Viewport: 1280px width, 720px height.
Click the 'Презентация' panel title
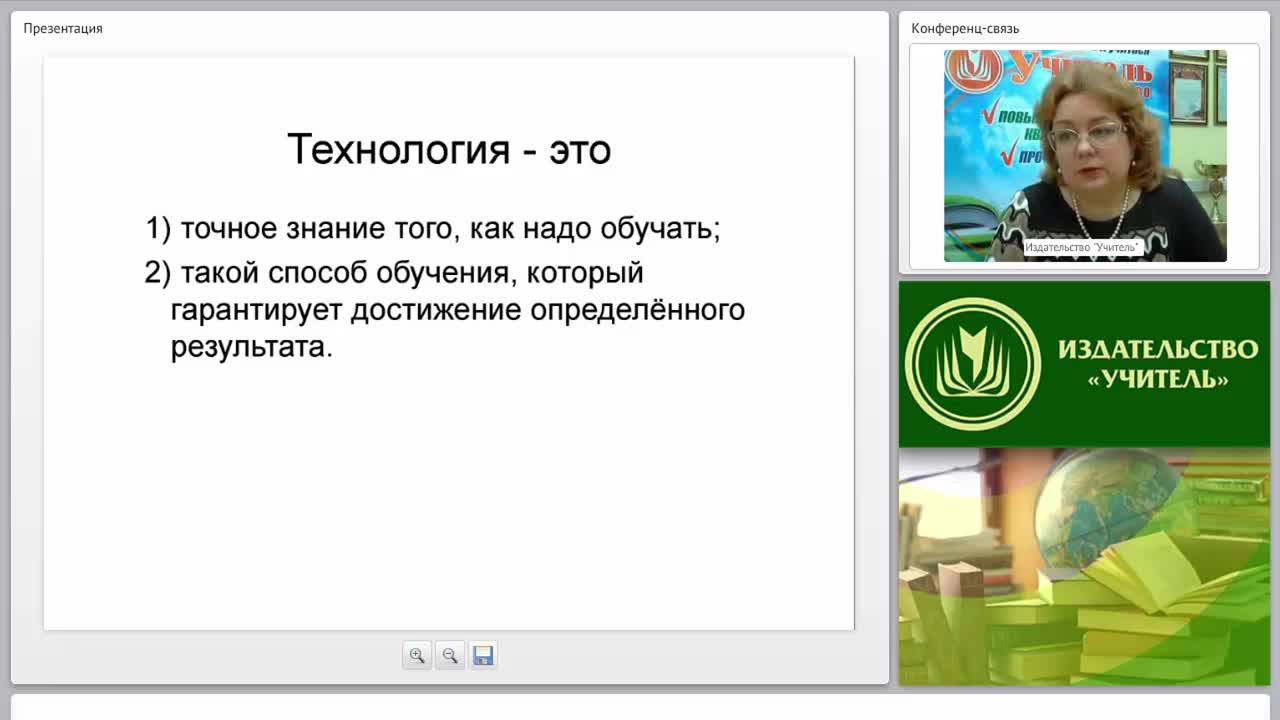(x=63, y=28)
